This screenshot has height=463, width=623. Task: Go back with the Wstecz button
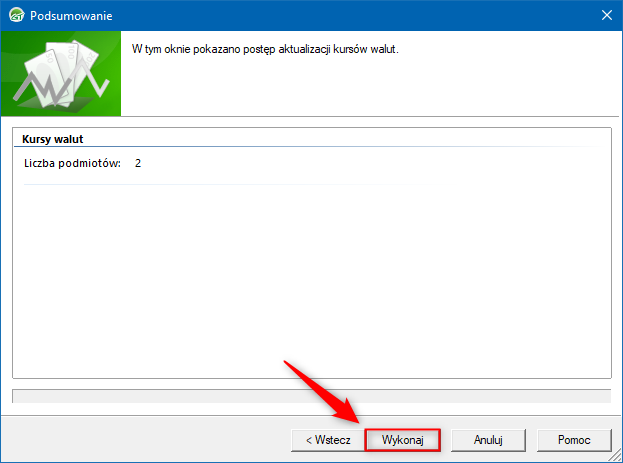click(x=328, y=440)
